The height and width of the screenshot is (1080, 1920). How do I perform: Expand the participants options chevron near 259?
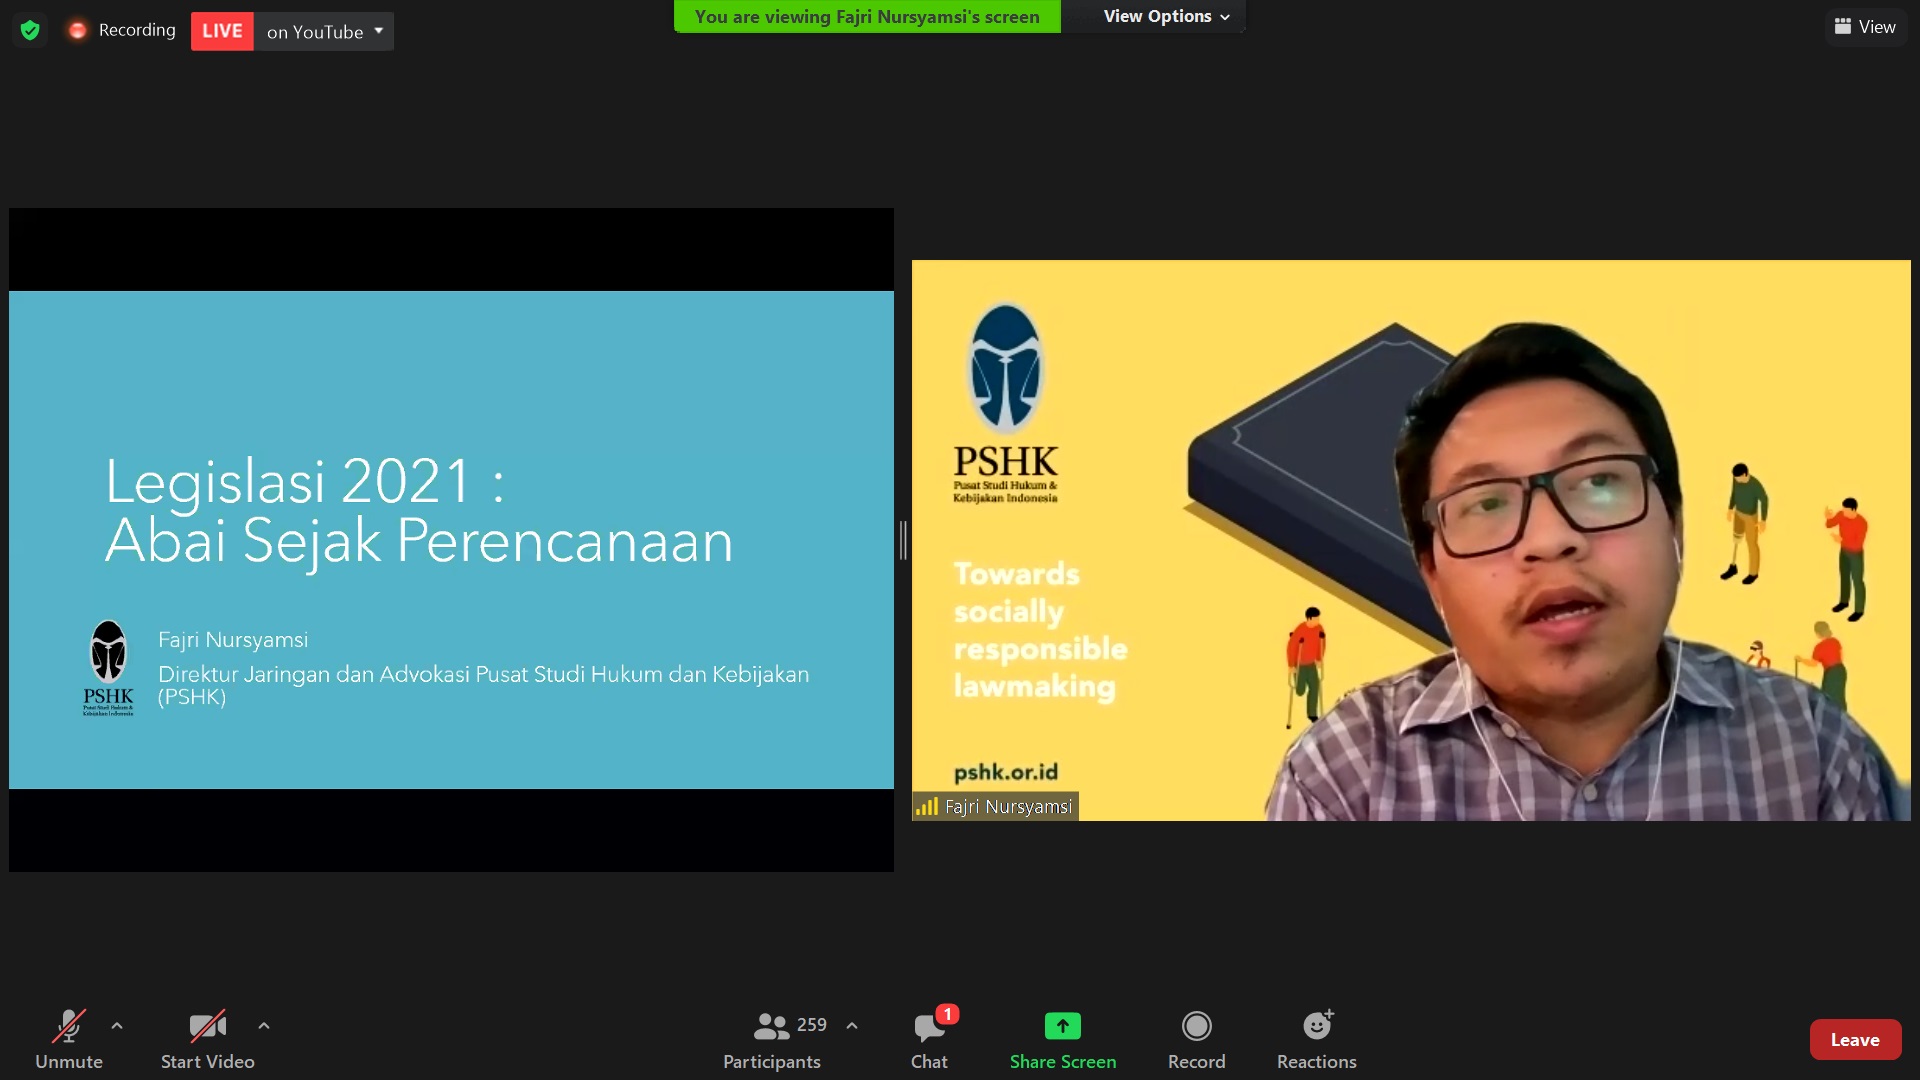tap(852, 1026)
